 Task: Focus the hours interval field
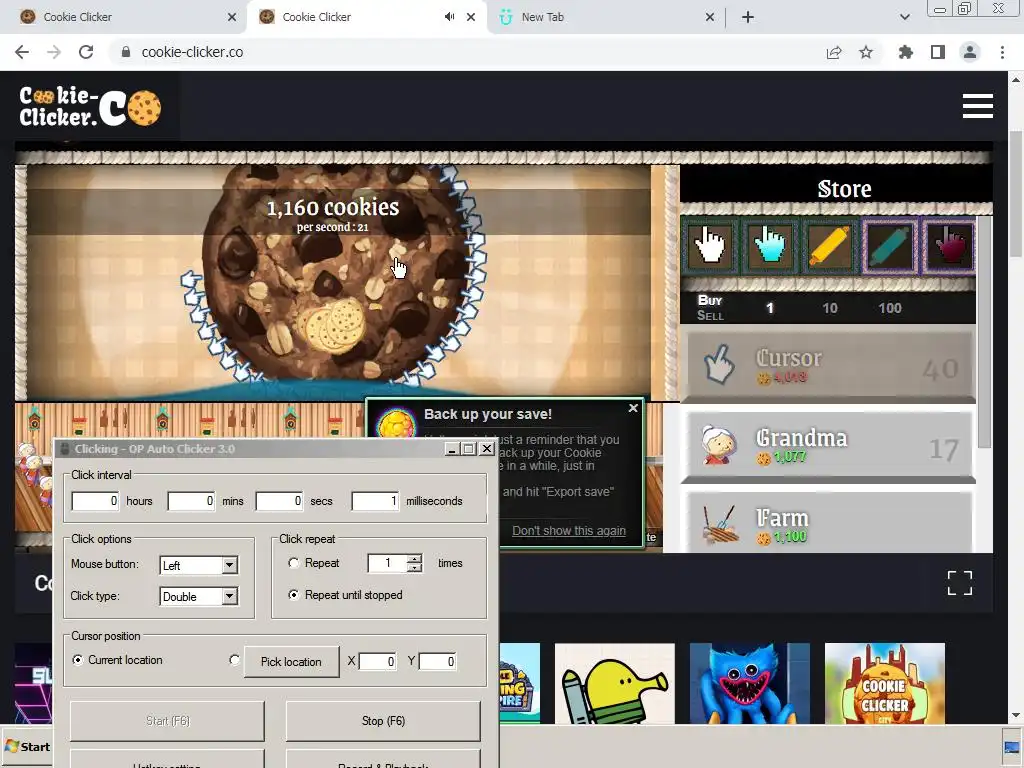point(95,501)
